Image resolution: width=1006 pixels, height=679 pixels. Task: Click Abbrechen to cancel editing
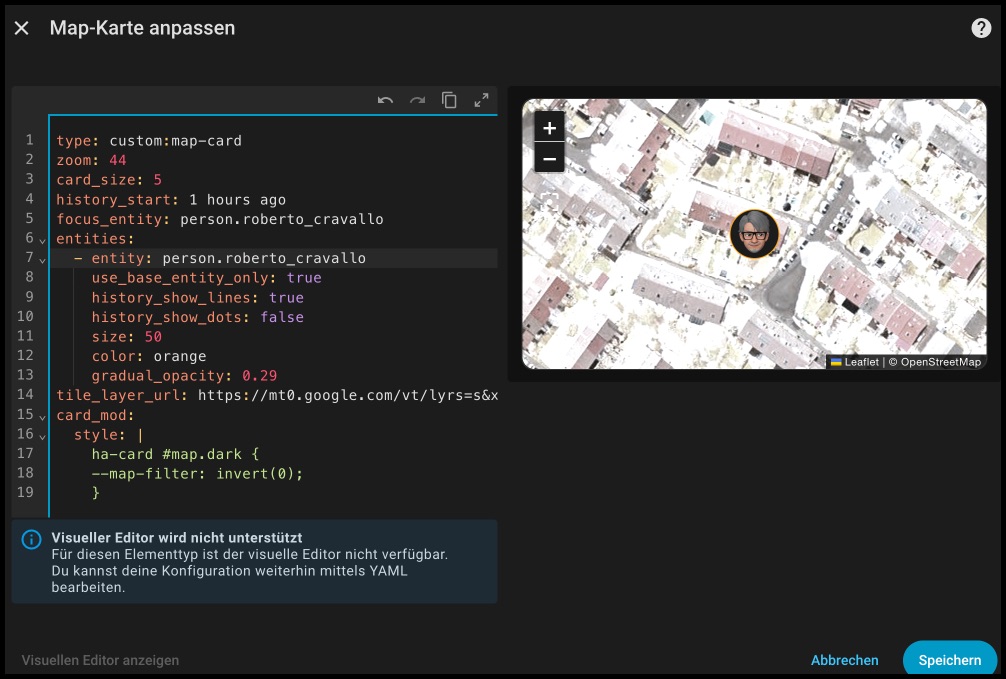click(844, 660)
